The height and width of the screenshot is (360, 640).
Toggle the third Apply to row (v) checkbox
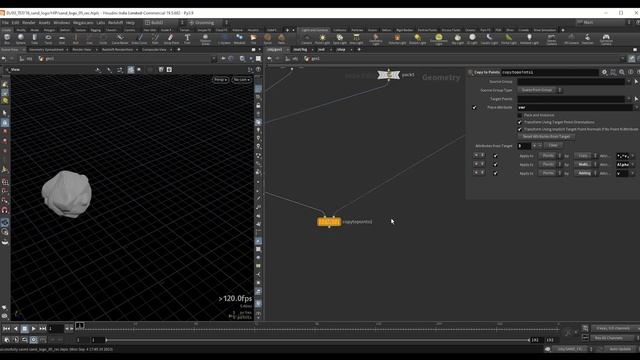coord(495,173)
